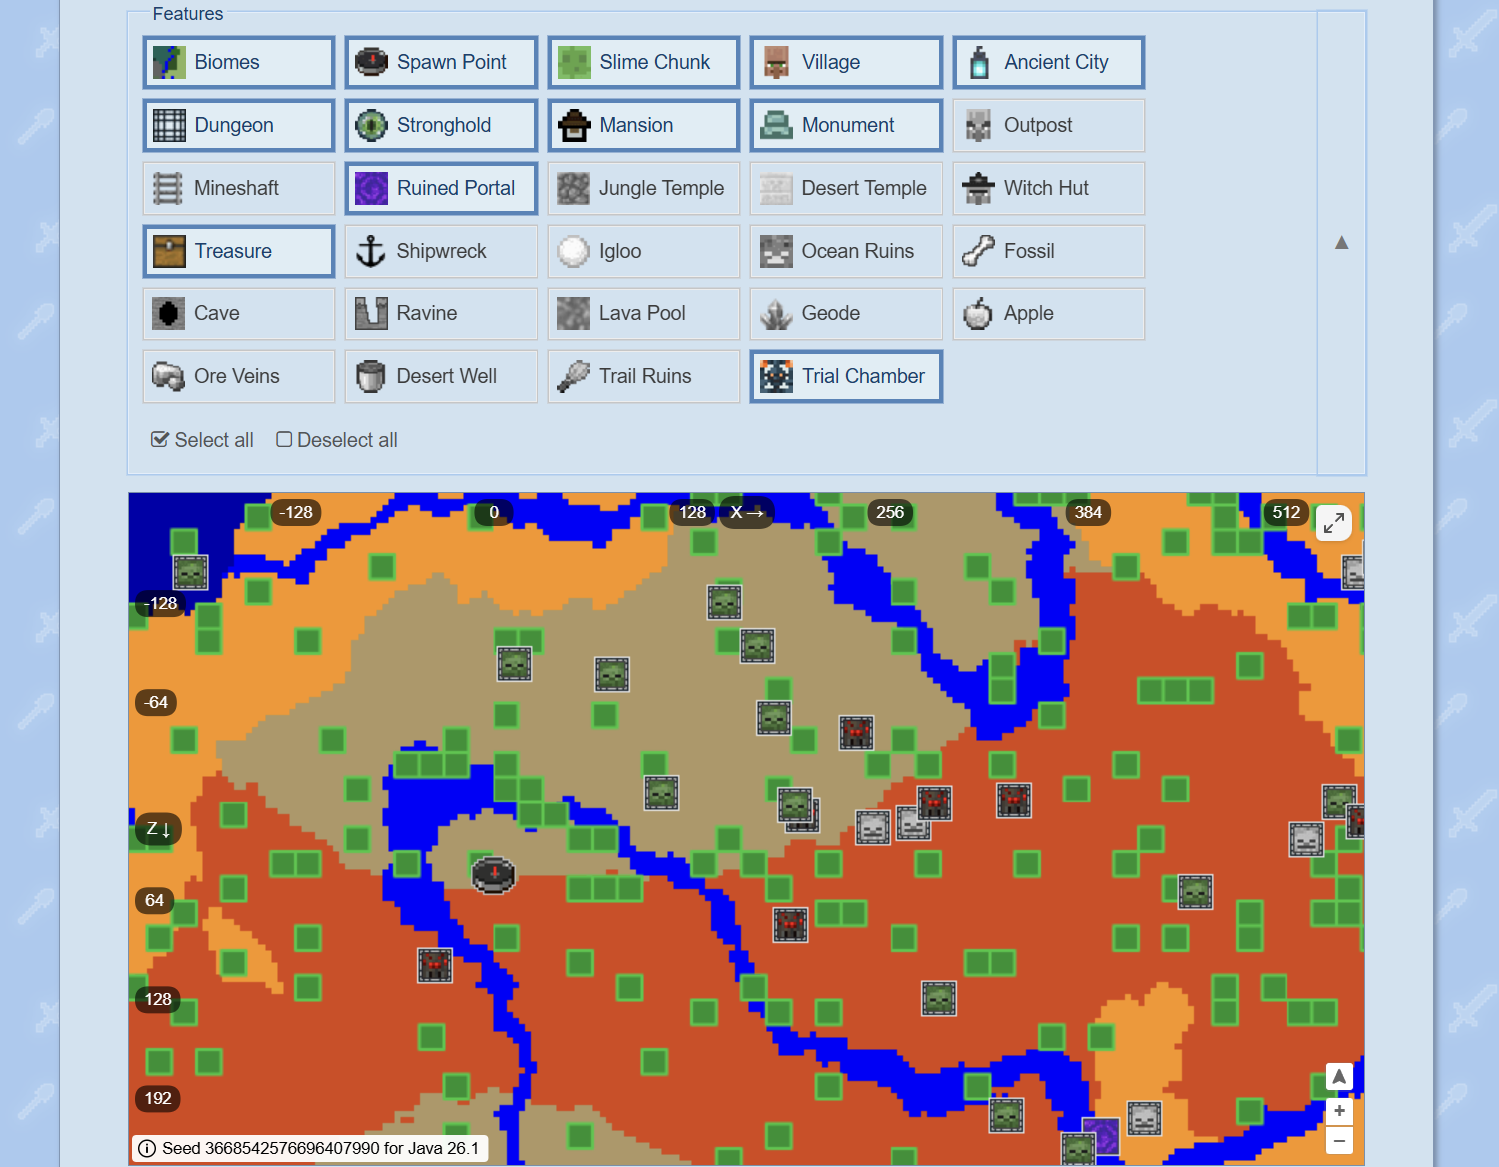Click the X axis 256 coordinate label
Screen dimensions: 1499x1167
889,512
